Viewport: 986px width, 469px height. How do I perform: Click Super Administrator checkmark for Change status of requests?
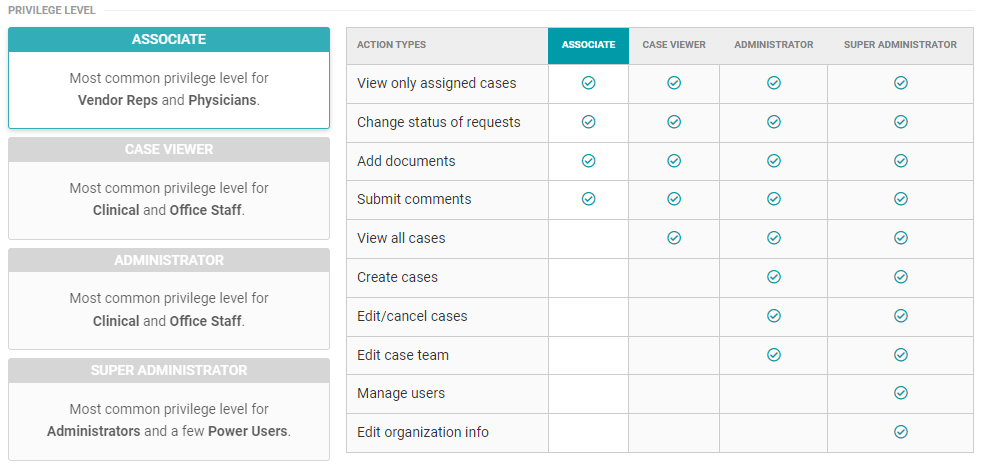pos(900,122)
